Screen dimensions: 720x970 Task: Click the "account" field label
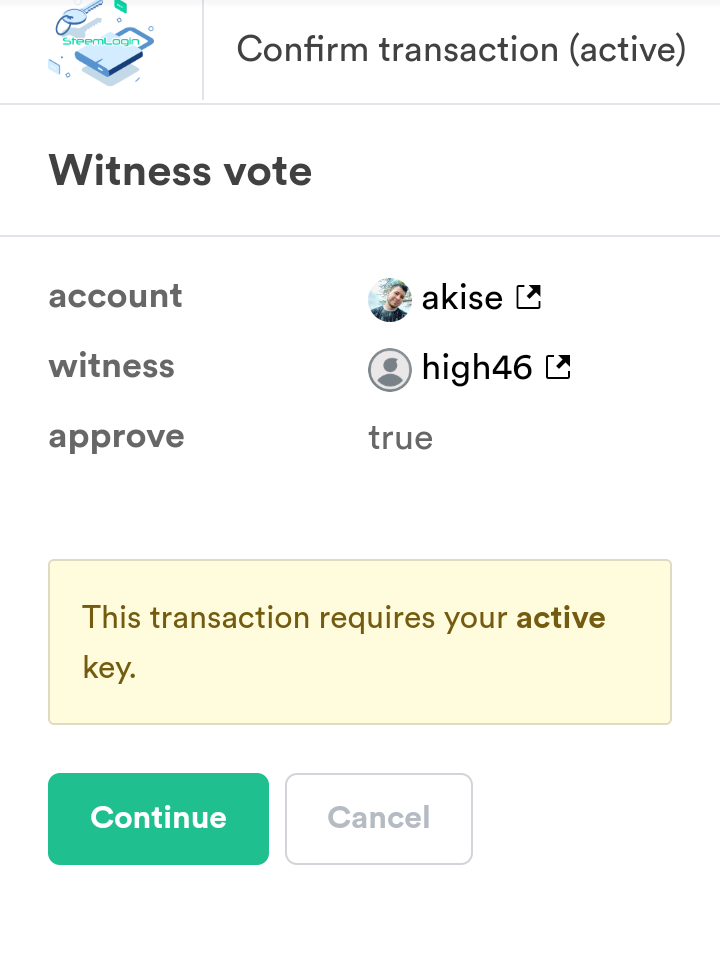[x=115, y=296]
